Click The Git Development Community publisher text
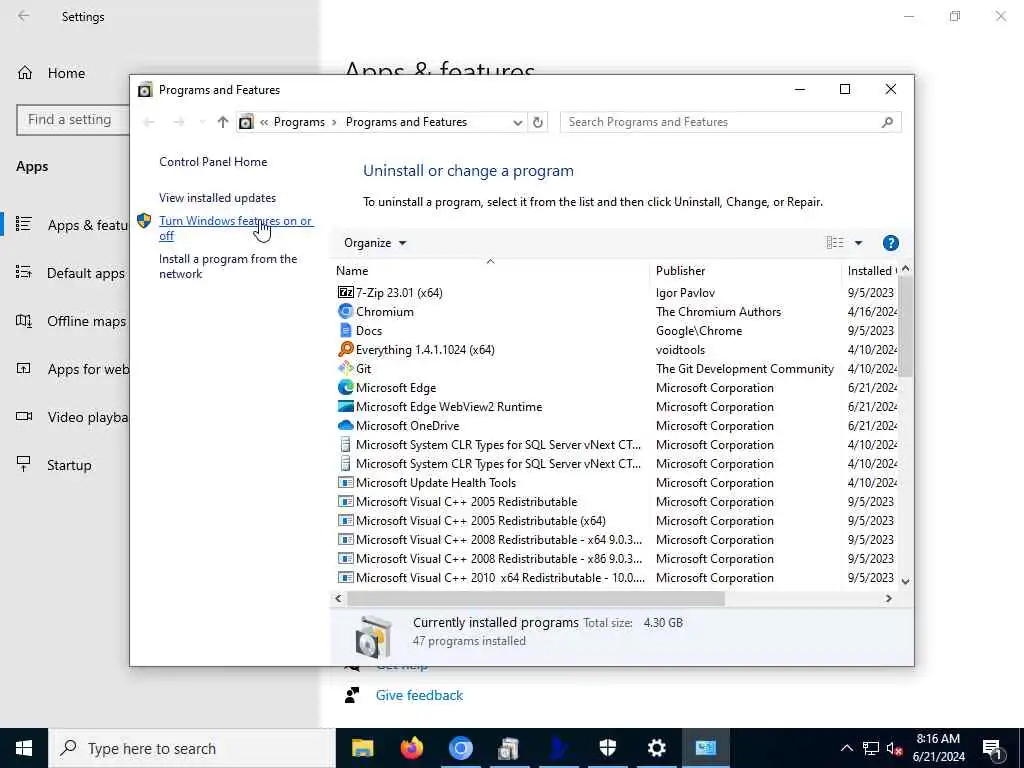The image size is (1024, 768). point(744,369)
